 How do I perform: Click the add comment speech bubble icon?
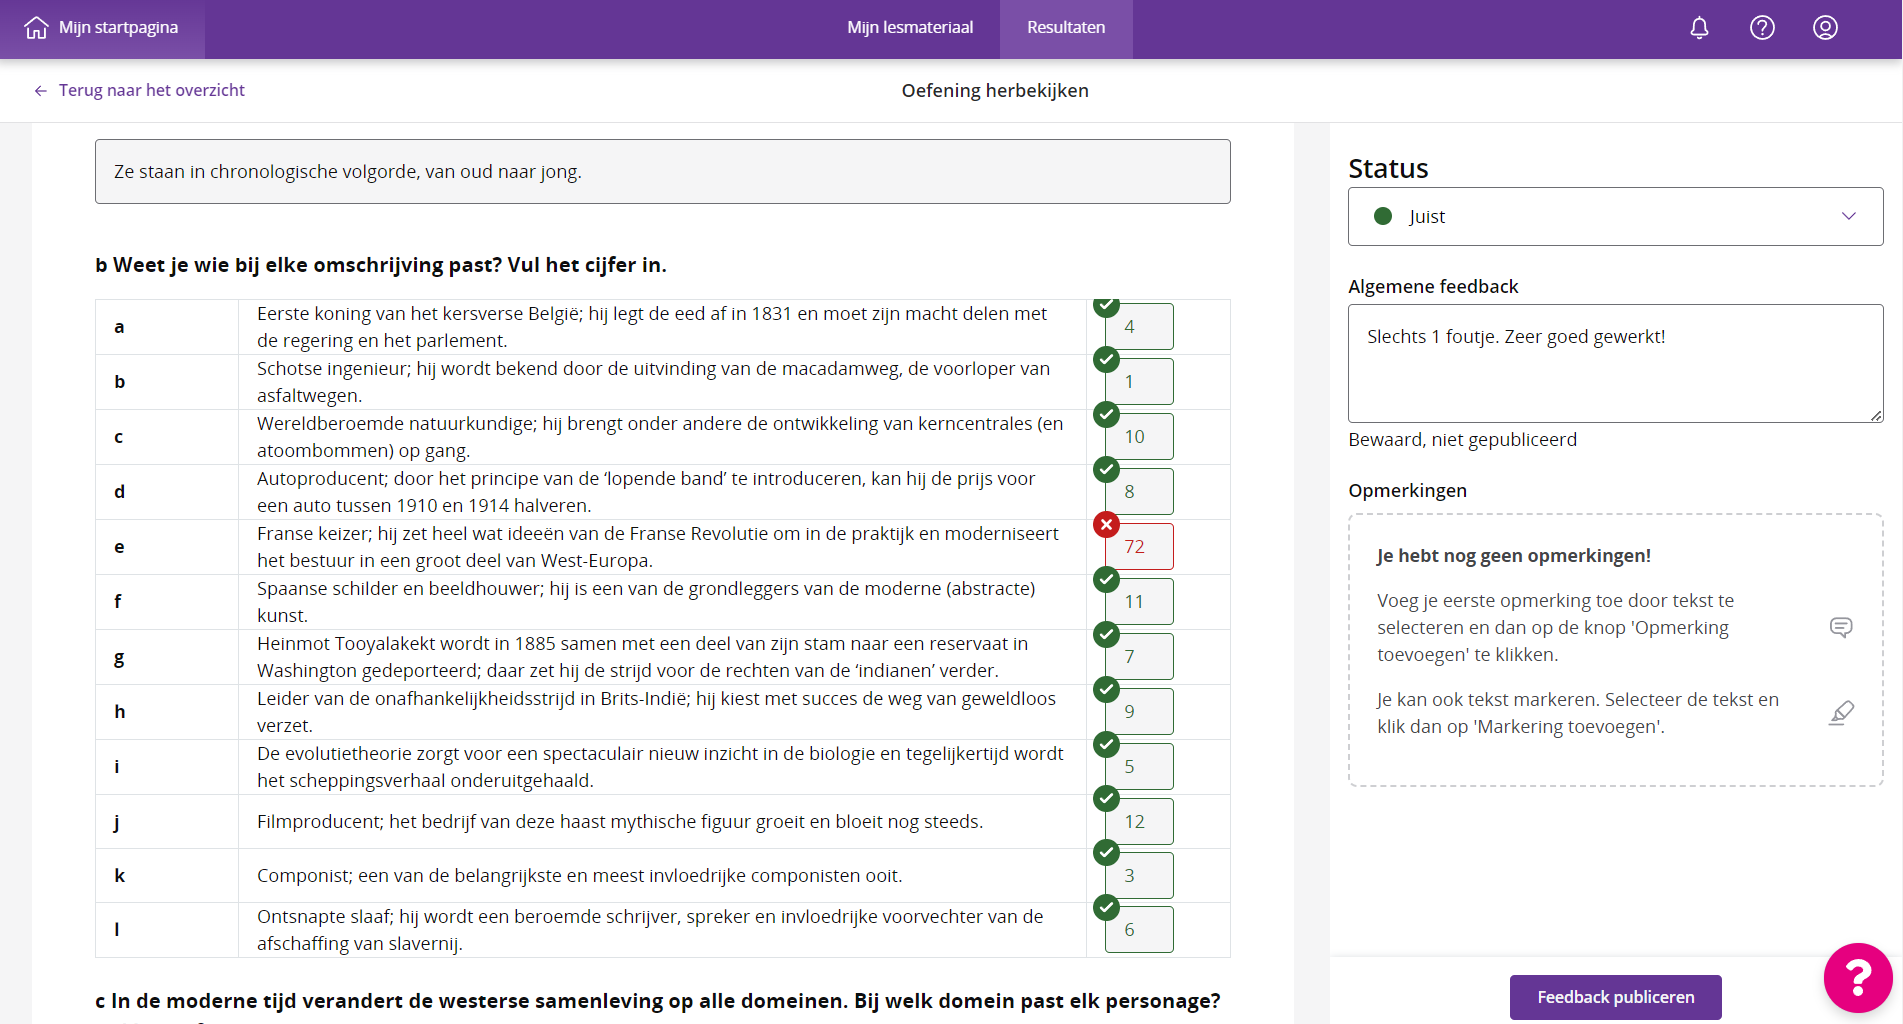coord(1841,627)
